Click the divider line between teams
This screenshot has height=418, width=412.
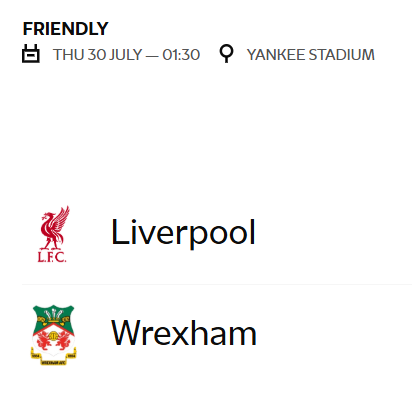(217, 285)
